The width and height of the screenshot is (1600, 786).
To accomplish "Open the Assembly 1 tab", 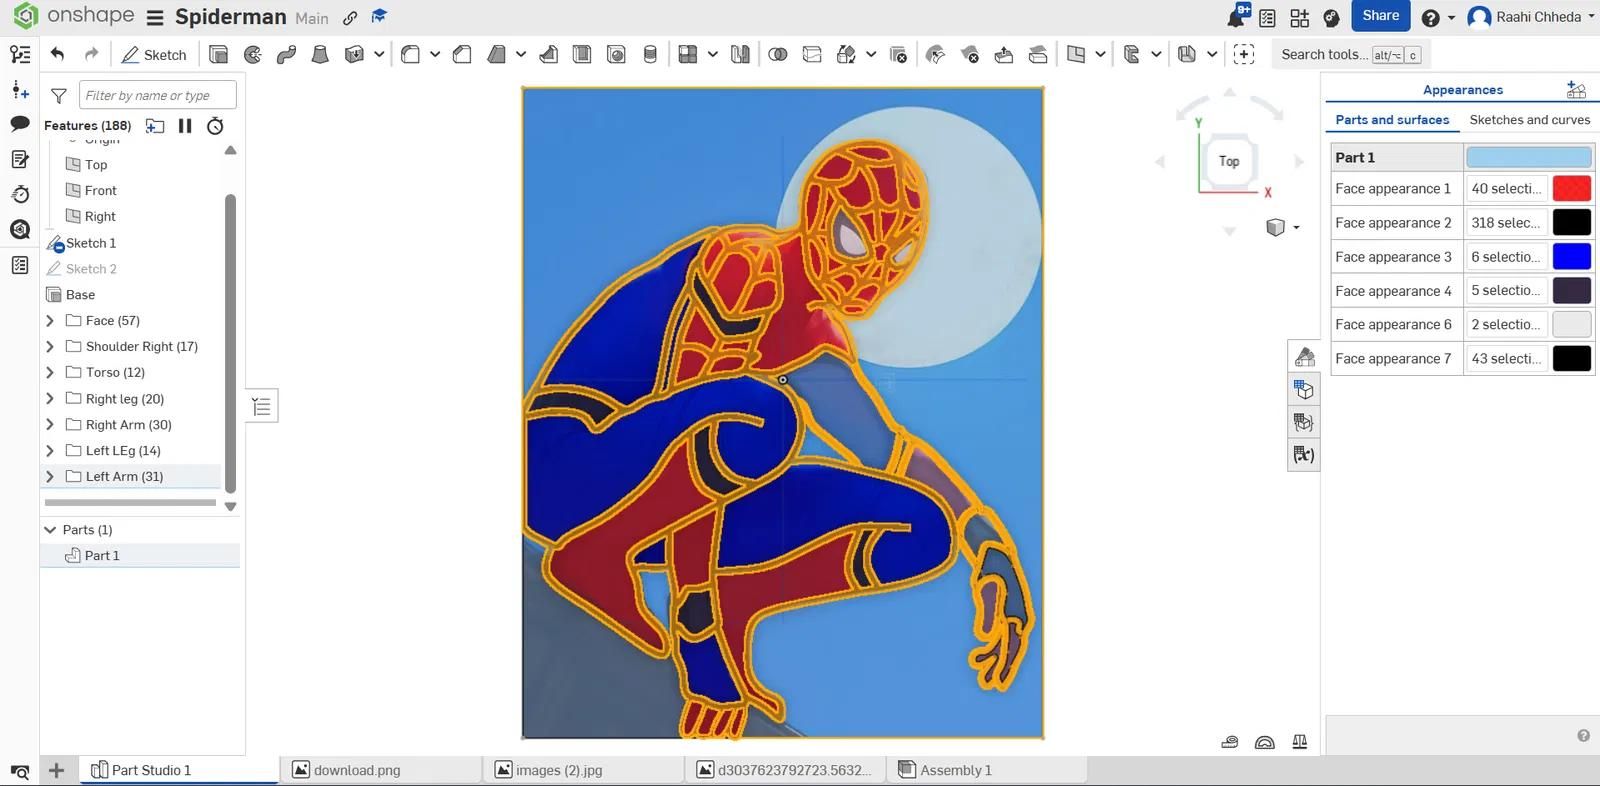I will pyautogui.click(x=987, y=770).
